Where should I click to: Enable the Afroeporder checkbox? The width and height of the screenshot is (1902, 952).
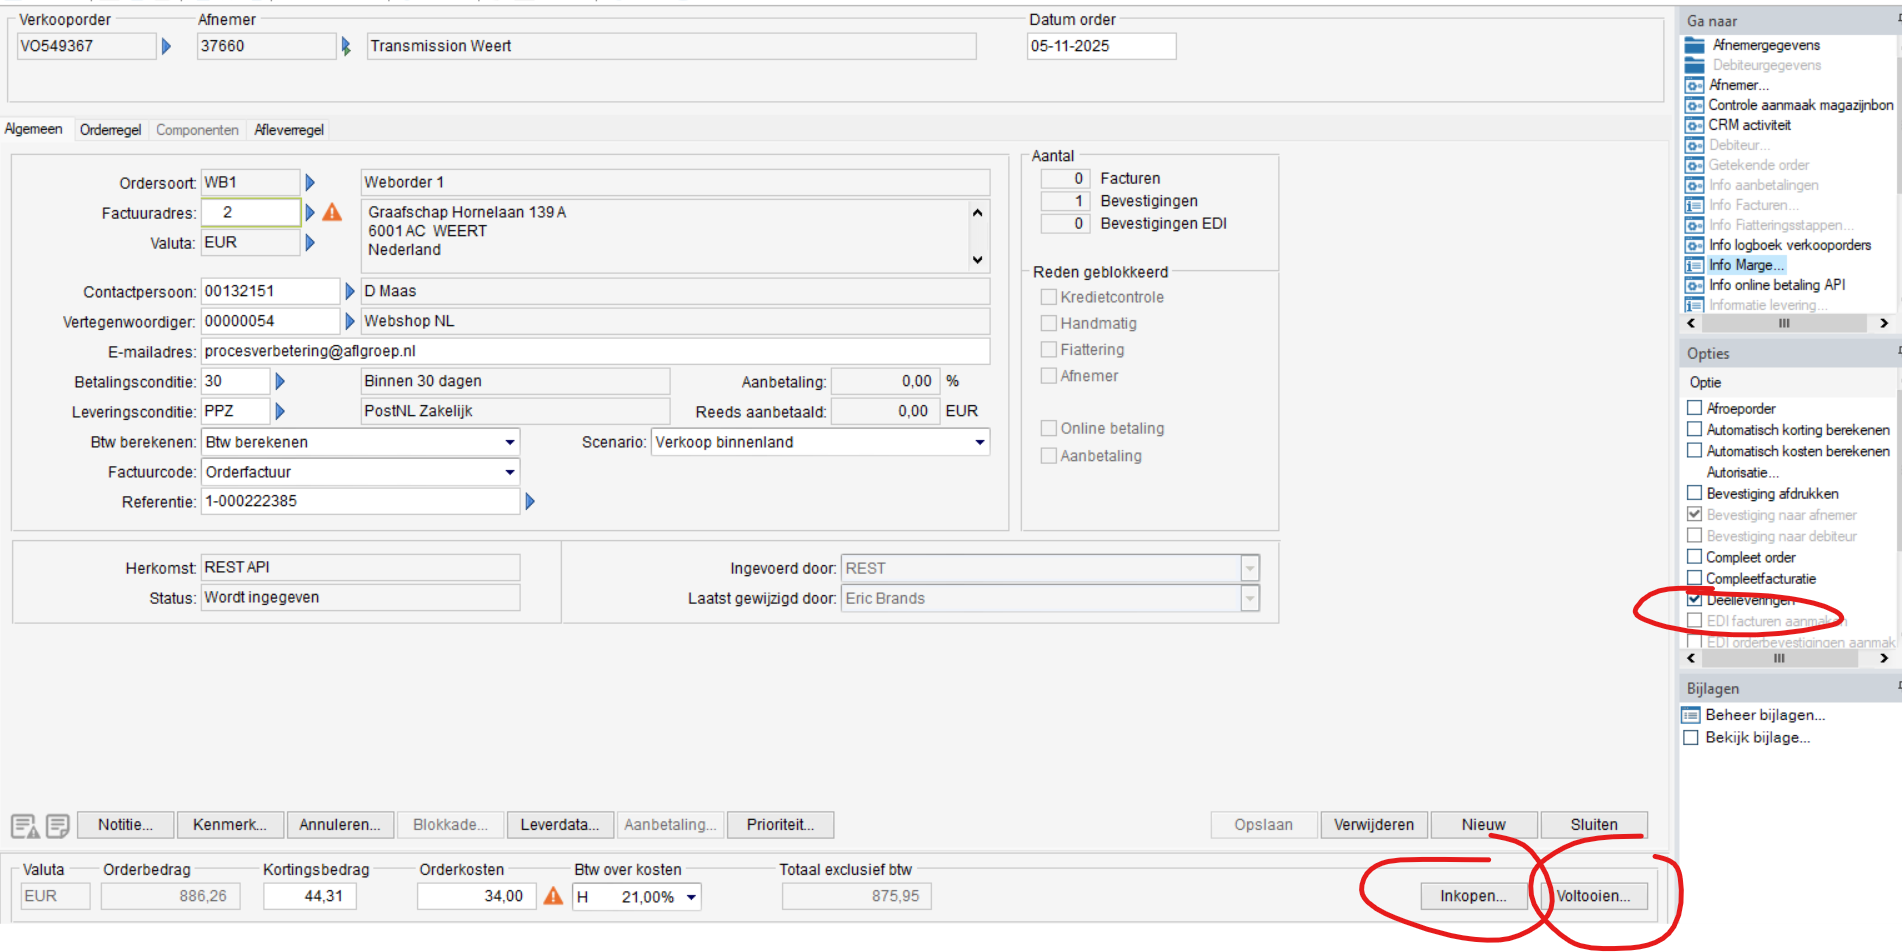point(1694,408)
